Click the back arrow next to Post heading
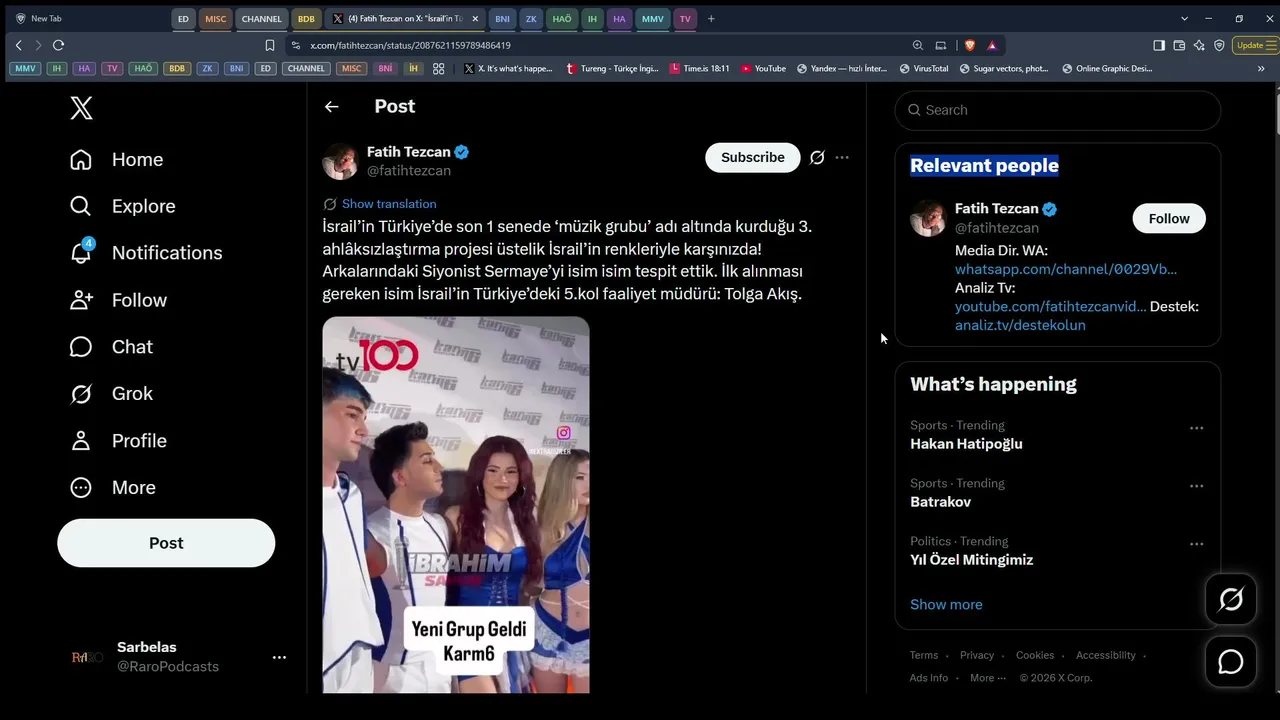Viewport: 1280px width, 720px height. (x=332, y=107)
